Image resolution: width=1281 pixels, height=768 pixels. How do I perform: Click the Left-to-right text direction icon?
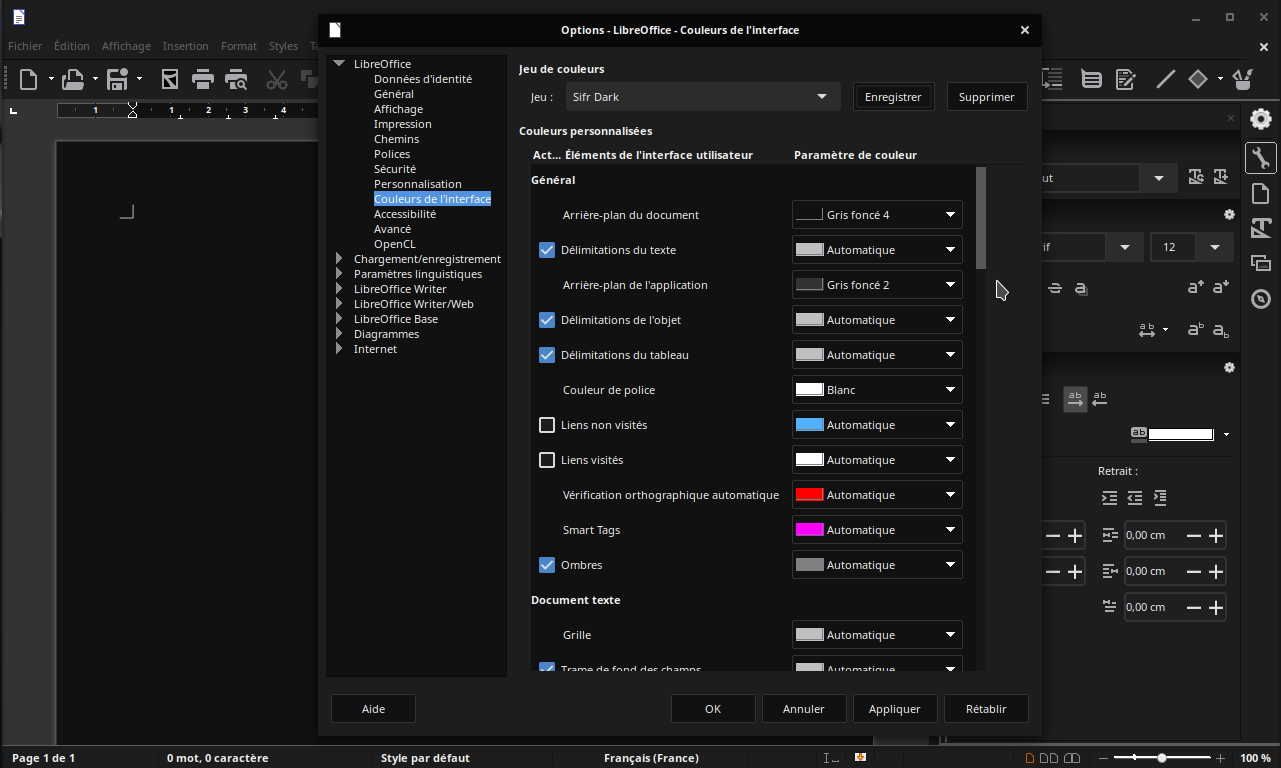(1075, 399)
